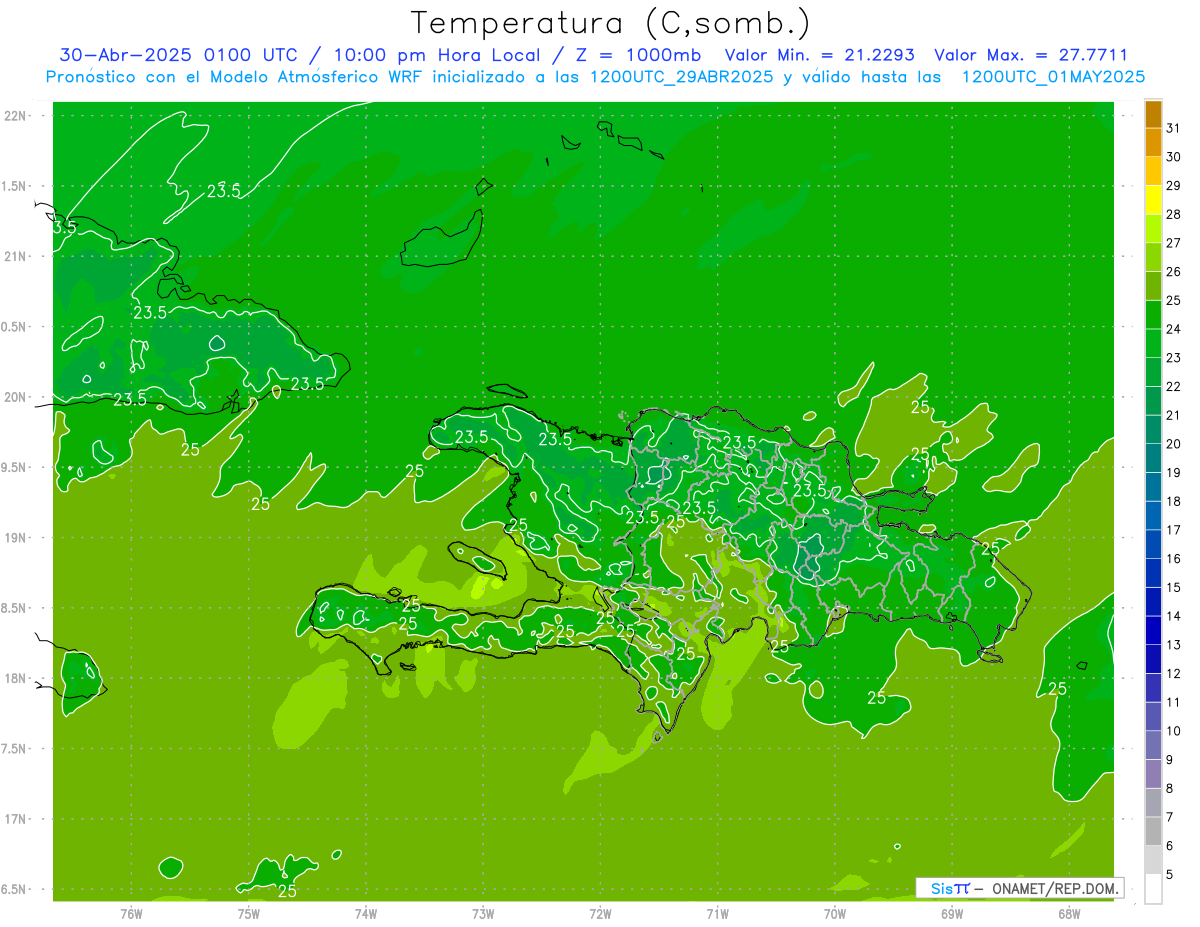The width and height of the screenshot is (1200, 927).
Task: Click the legend scale number 11
Action: coord(1174,702)
